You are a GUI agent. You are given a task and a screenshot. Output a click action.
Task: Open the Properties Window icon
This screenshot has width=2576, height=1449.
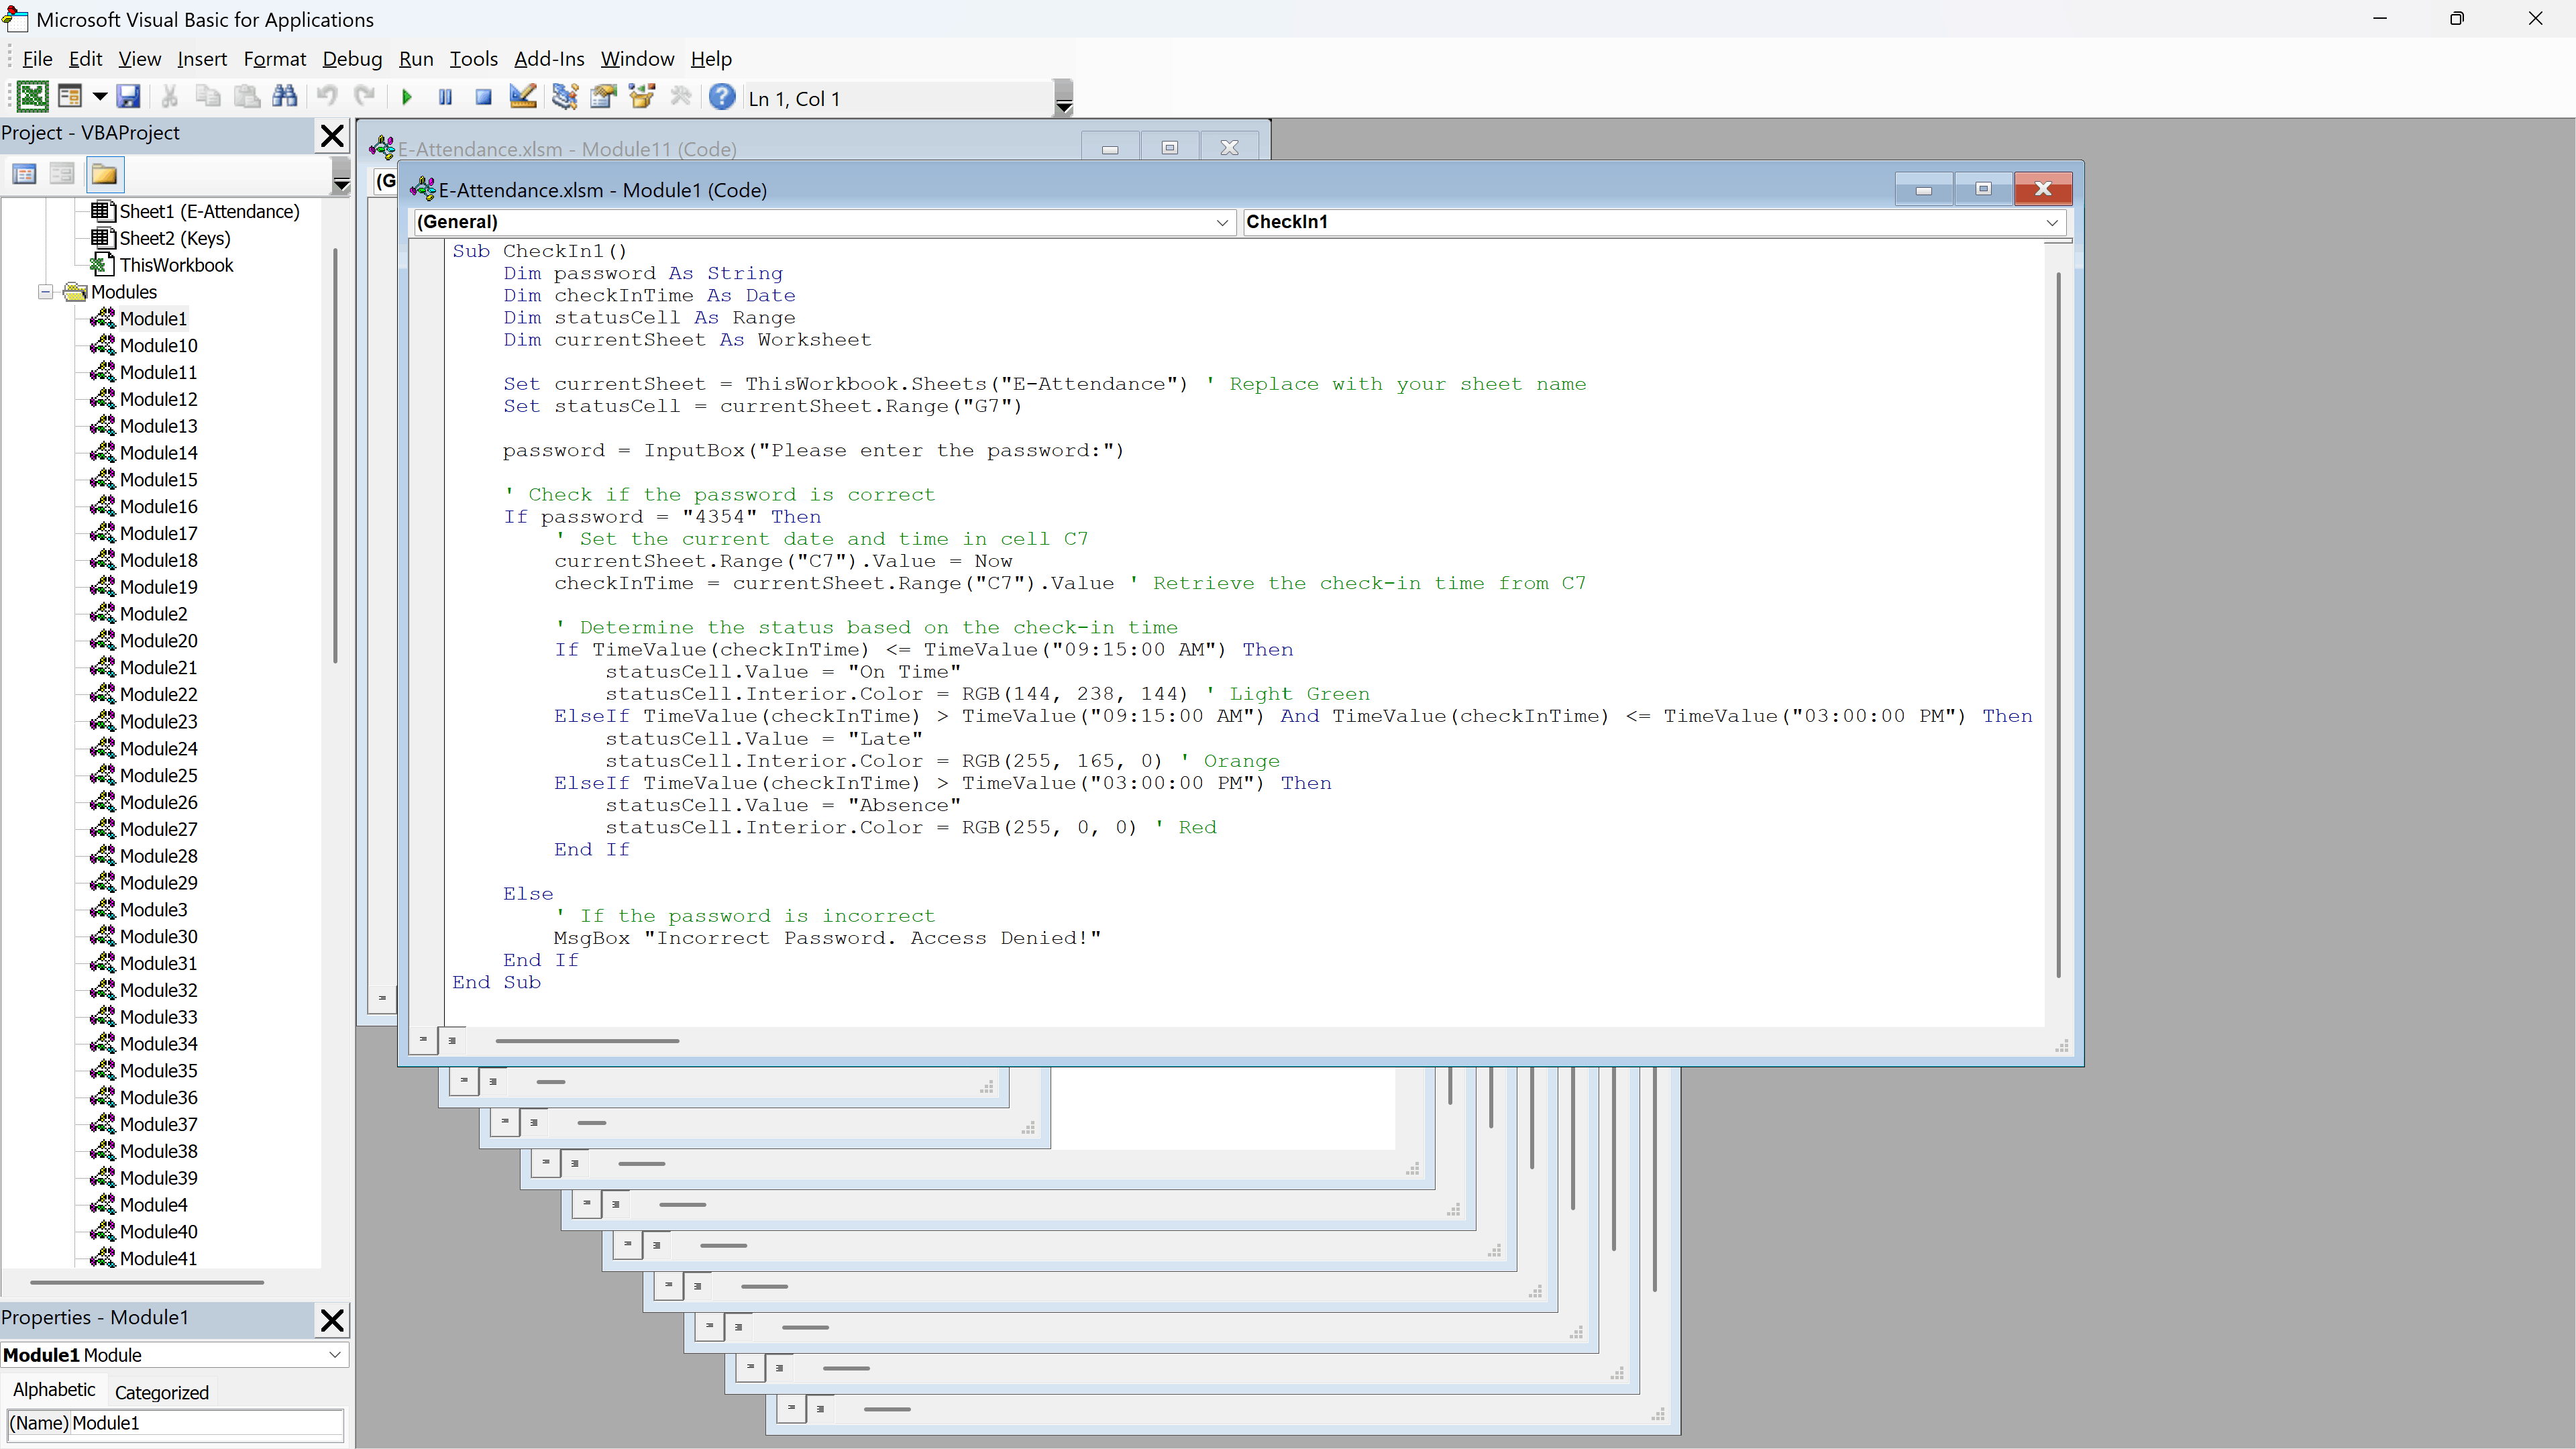[603, 97]
